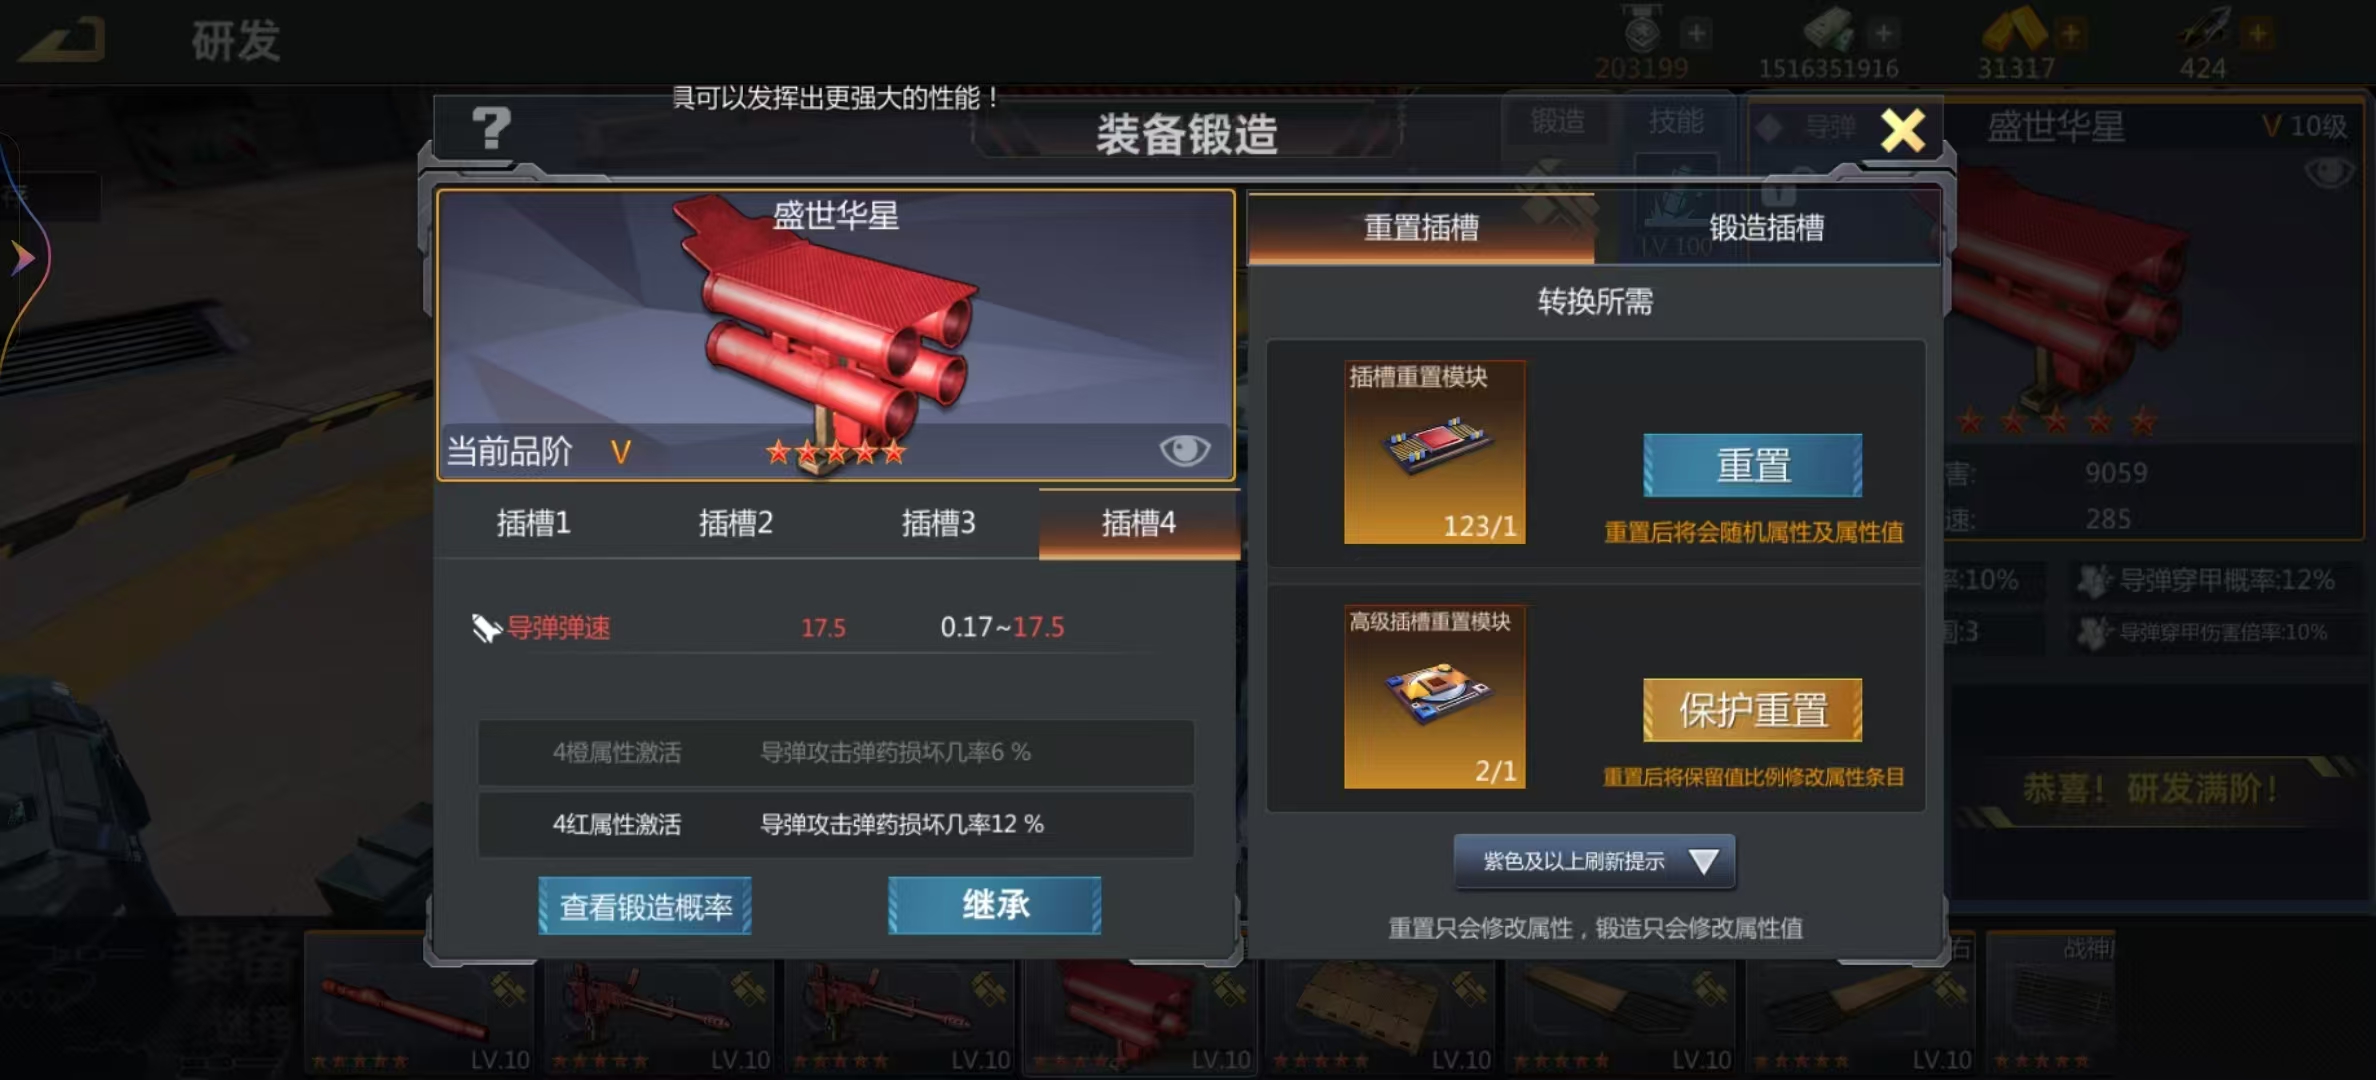Toggle the eye icon on 盛世华星 preview
This screenshot has height=1080, width=2376.
(x=1184, y=450)
